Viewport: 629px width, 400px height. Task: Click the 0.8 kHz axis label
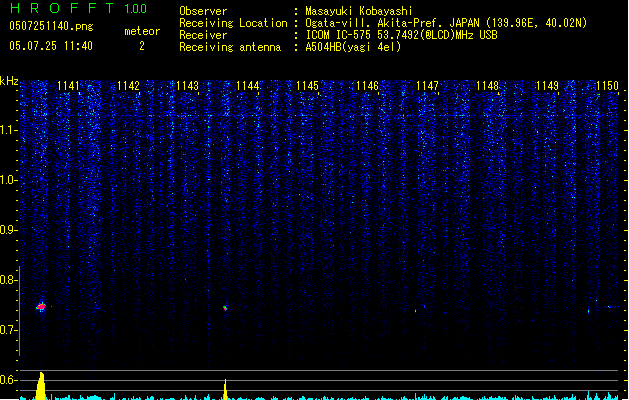click(9, 280)
